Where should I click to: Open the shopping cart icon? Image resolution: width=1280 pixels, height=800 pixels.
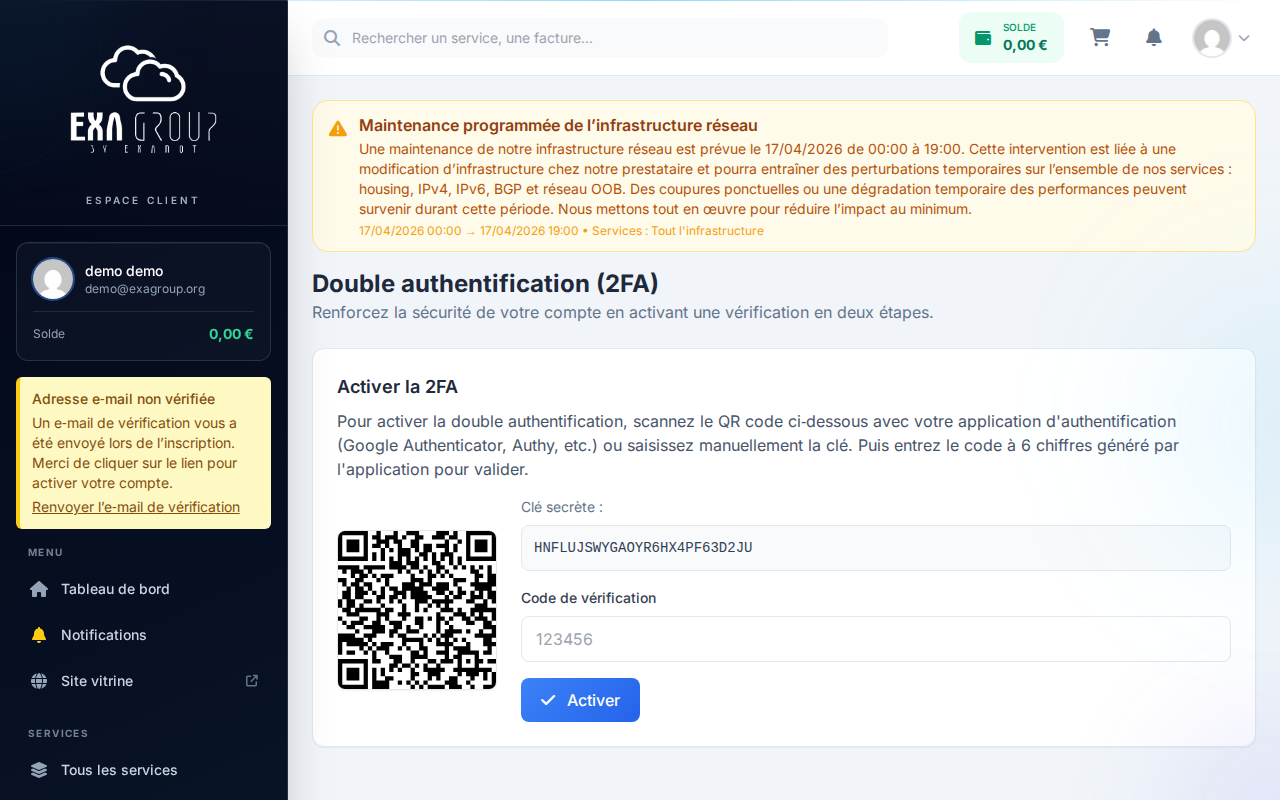point(1100,38)
